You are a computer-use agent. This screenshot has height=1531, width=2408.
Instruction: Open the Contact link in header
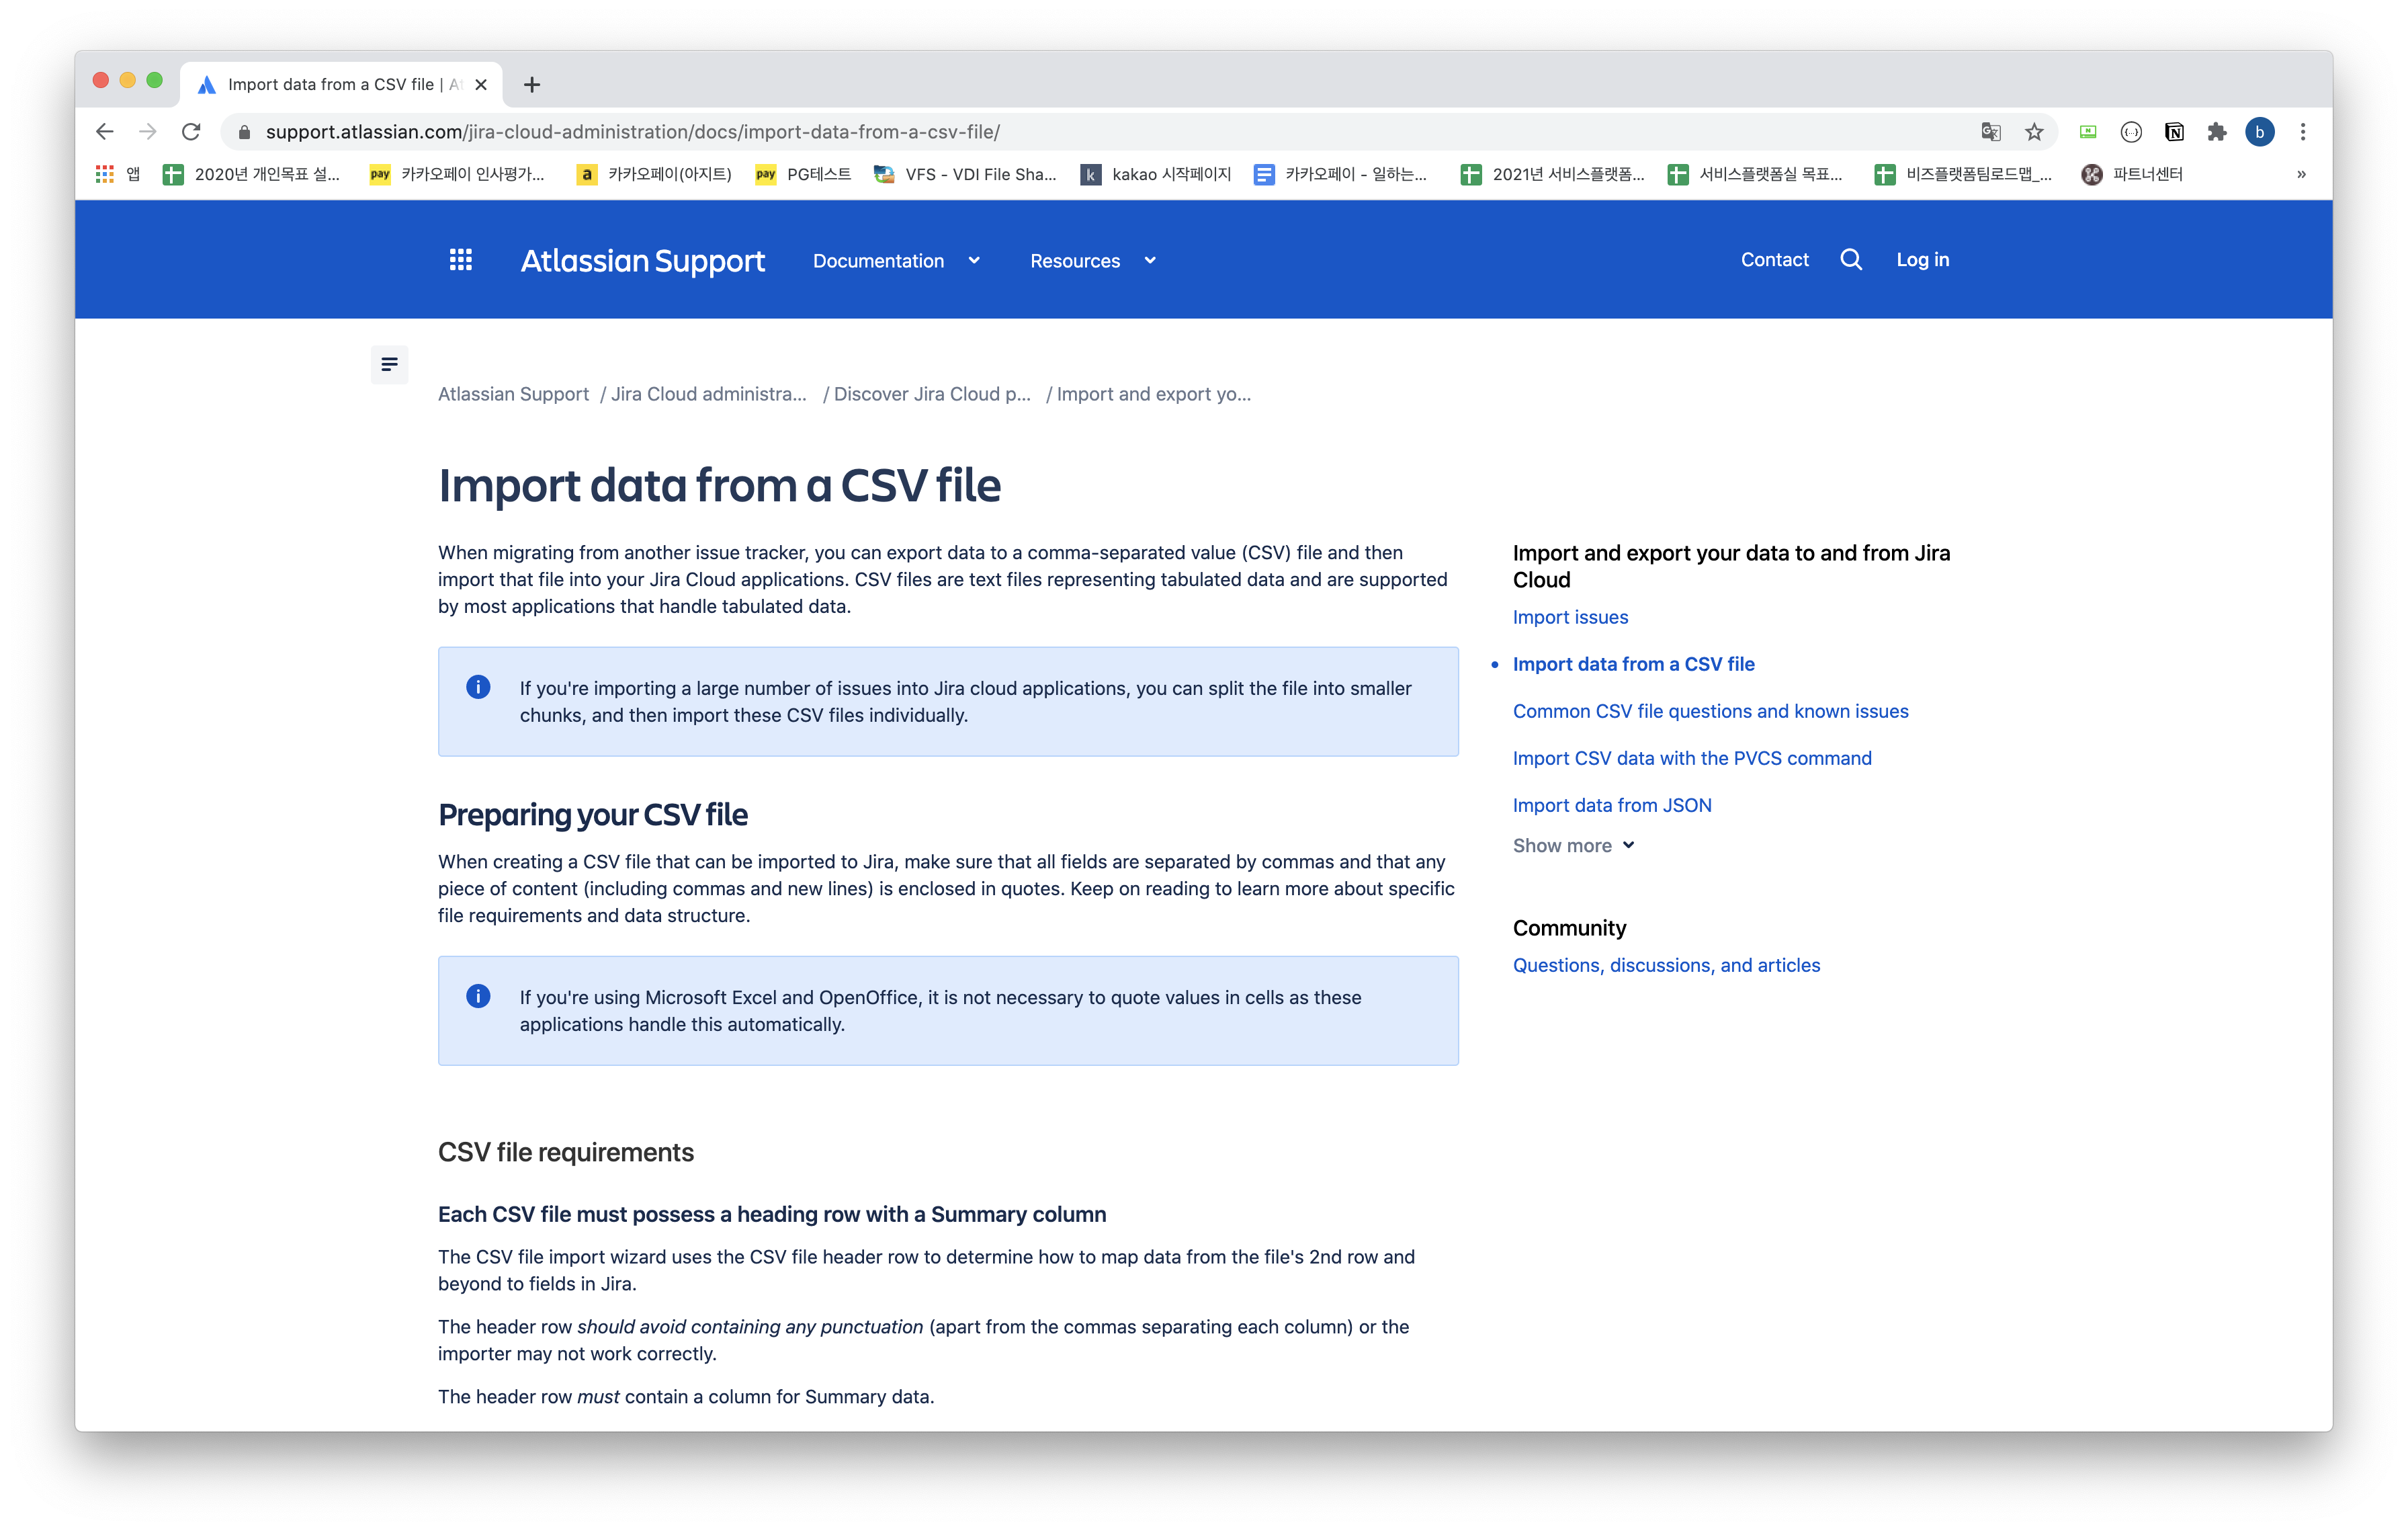click(x=1774, y=260)
